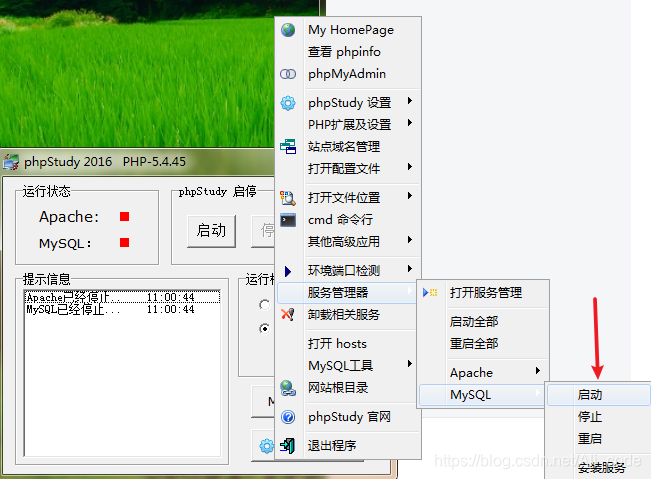Open My HomePage menu entry
Viewport: 651px width, 479px height.
[348, 30]
